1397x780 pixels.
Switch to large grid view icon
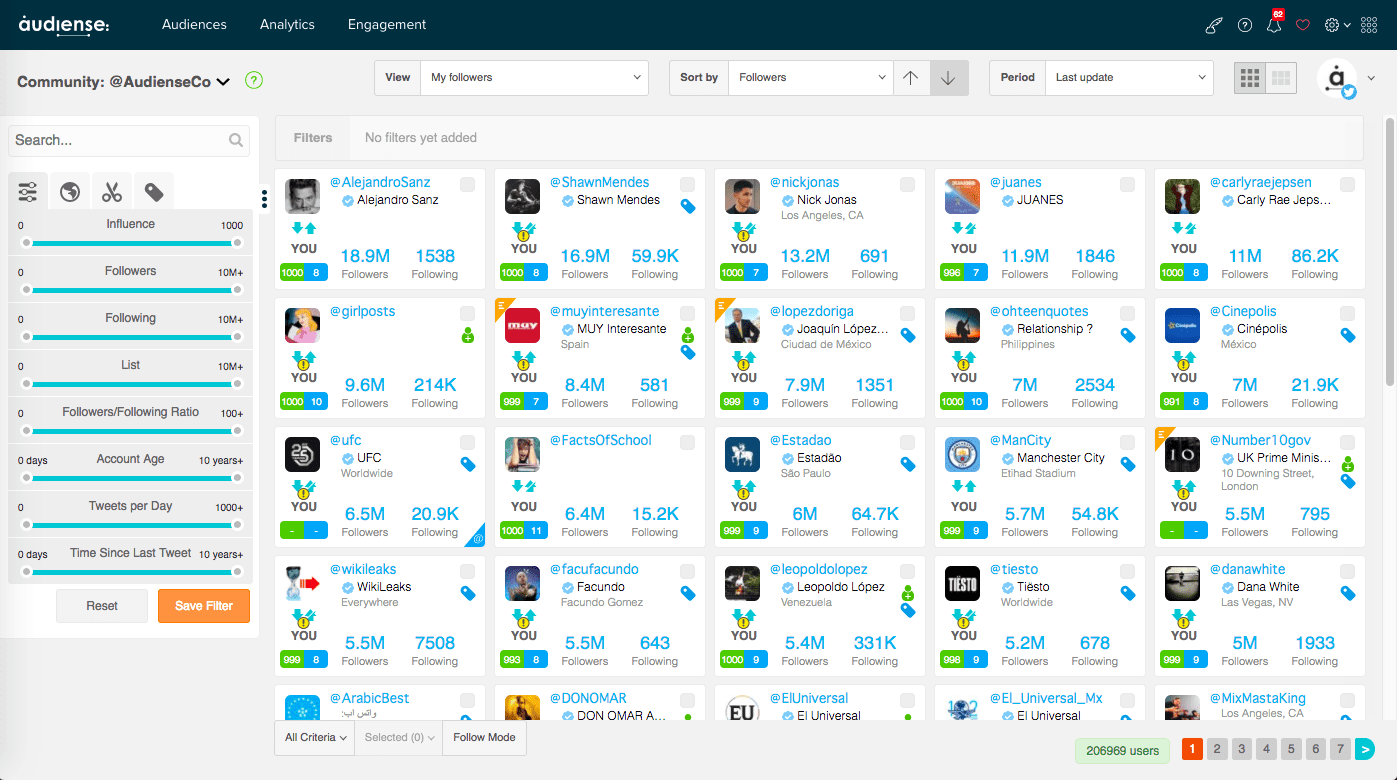(x=1281, y=78)
